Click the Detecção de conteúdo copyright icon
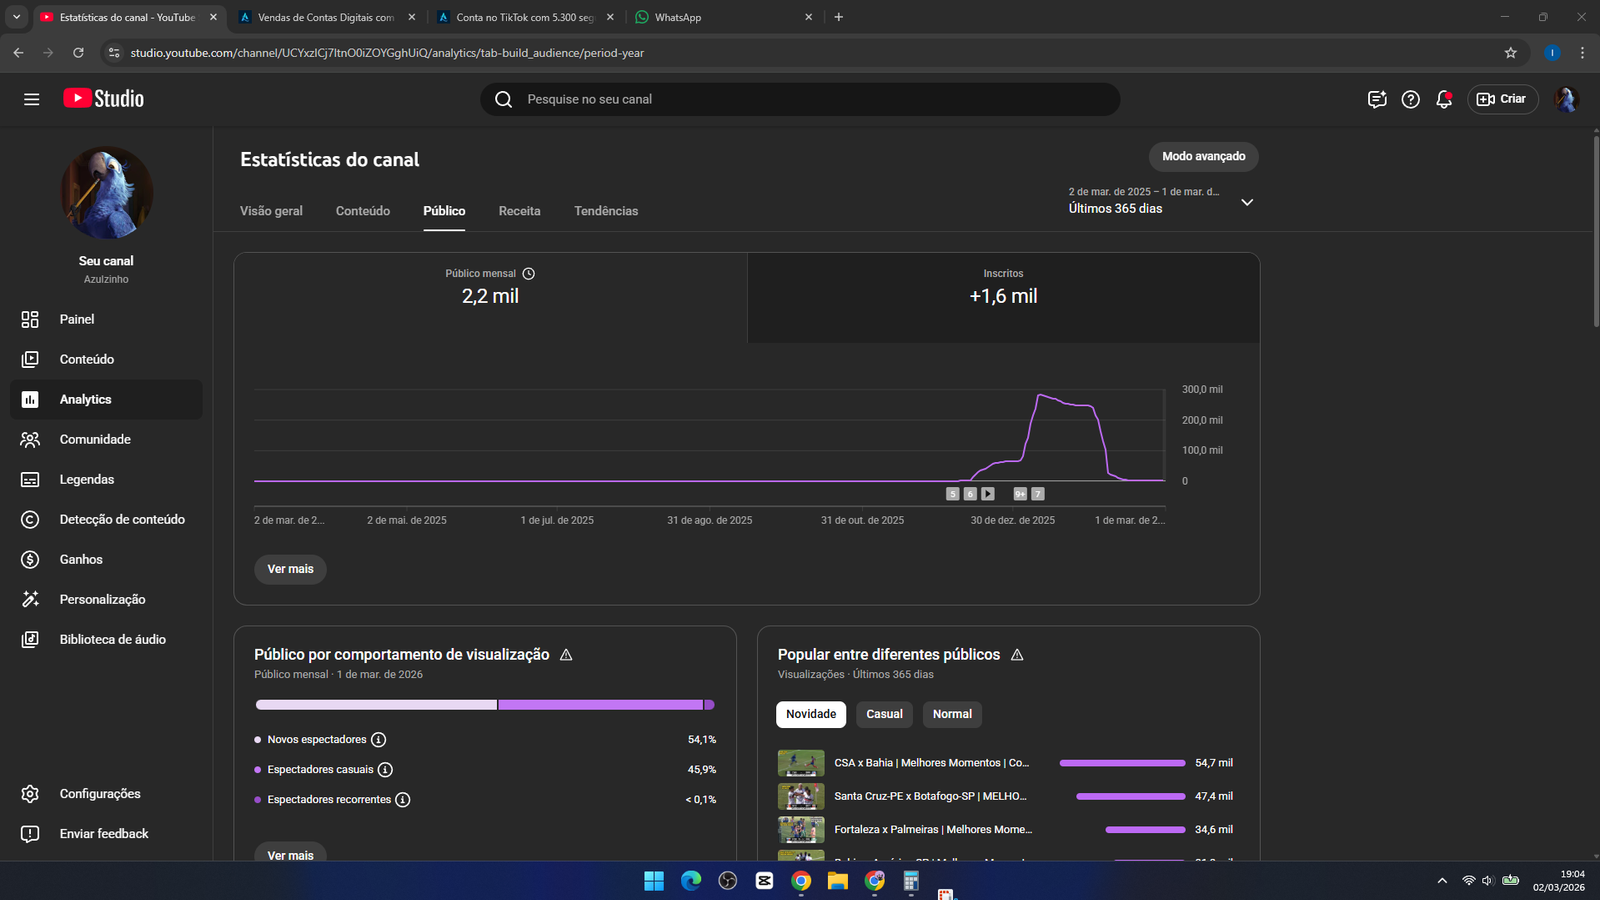Image resolution: width=1600 pixels, height=900 pixels. tap(30, 519)
